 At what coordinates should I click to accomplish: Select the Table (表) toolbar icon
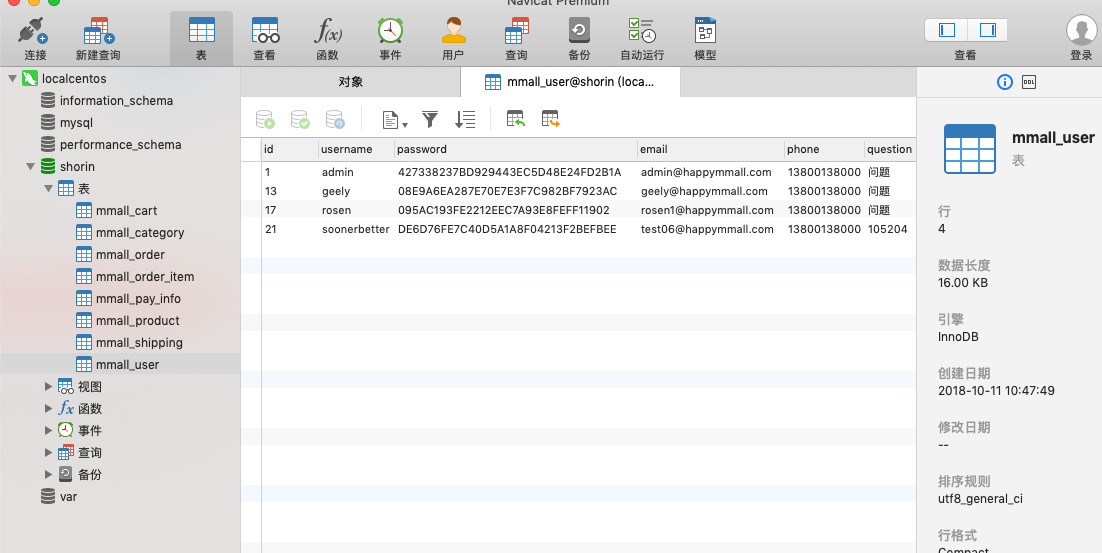tap(201, 39)
